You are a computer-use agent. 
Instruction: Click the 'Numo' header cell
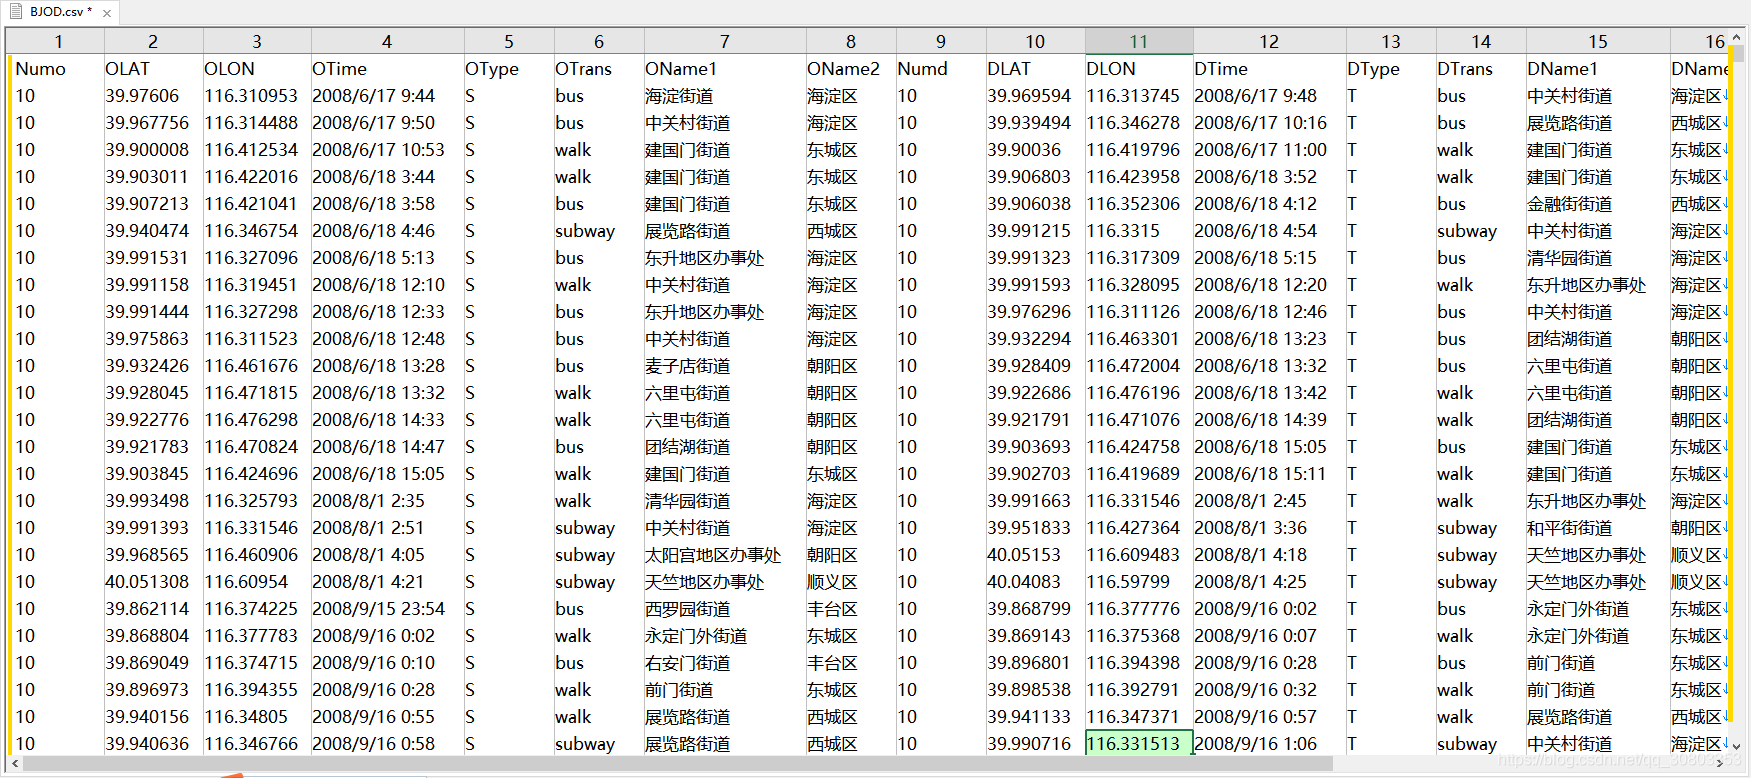[58, 69]
